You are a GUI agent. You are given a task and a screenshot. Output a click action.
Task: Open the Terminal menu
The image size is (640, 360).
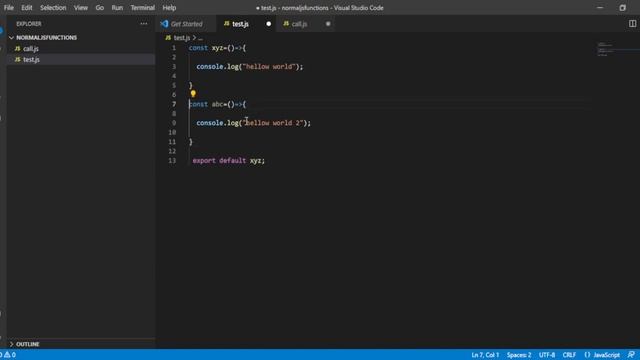(x=142, y=8)
